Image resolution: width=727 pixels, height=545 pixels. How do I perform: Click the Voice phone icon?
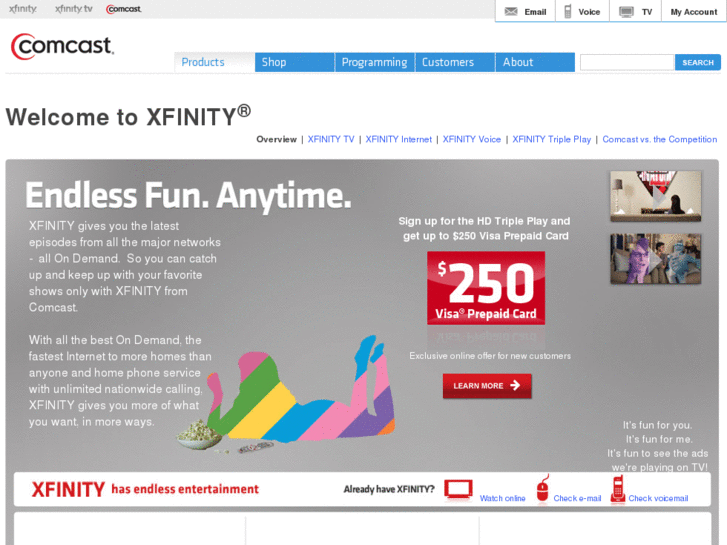tap(568, 12)
